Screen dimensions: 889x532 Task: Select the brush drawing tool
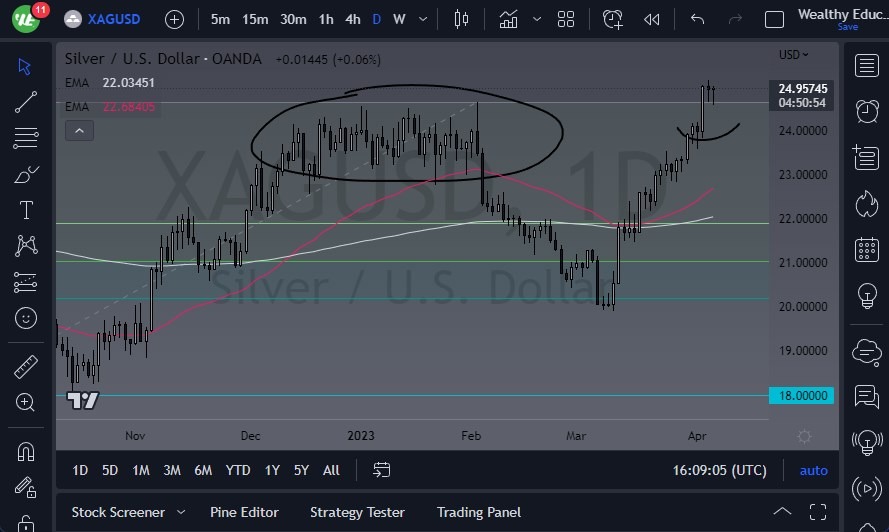pyautogui.click(x=26, y=174)
